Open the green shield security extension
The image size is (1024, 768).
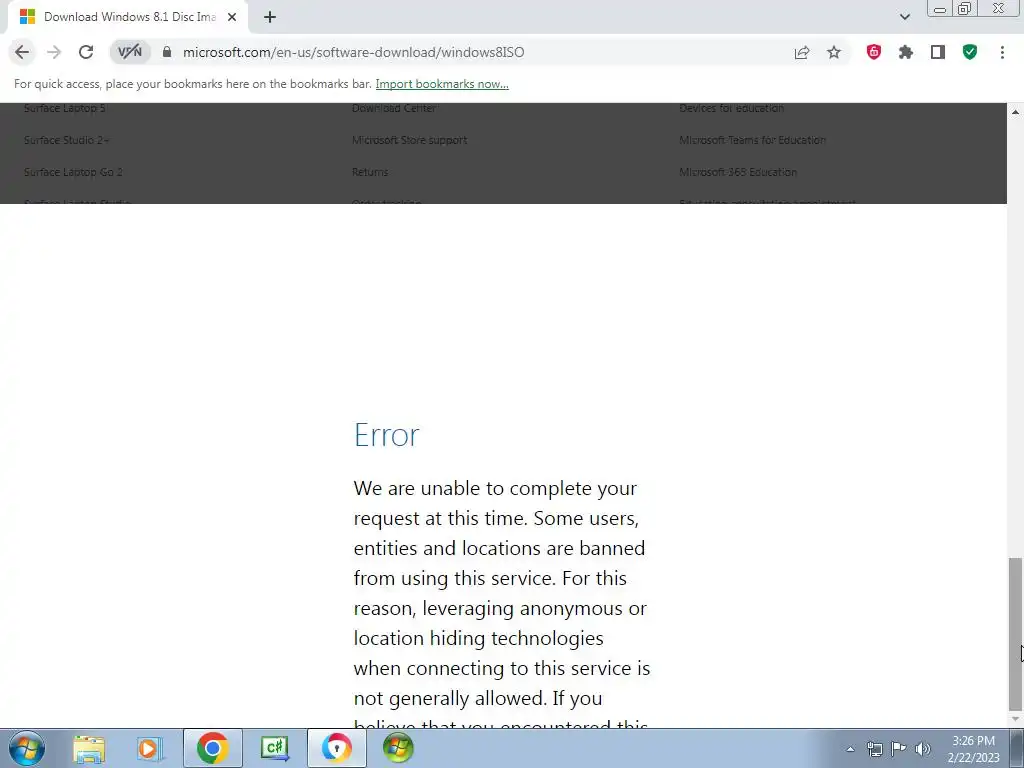[x=970, y=52]
